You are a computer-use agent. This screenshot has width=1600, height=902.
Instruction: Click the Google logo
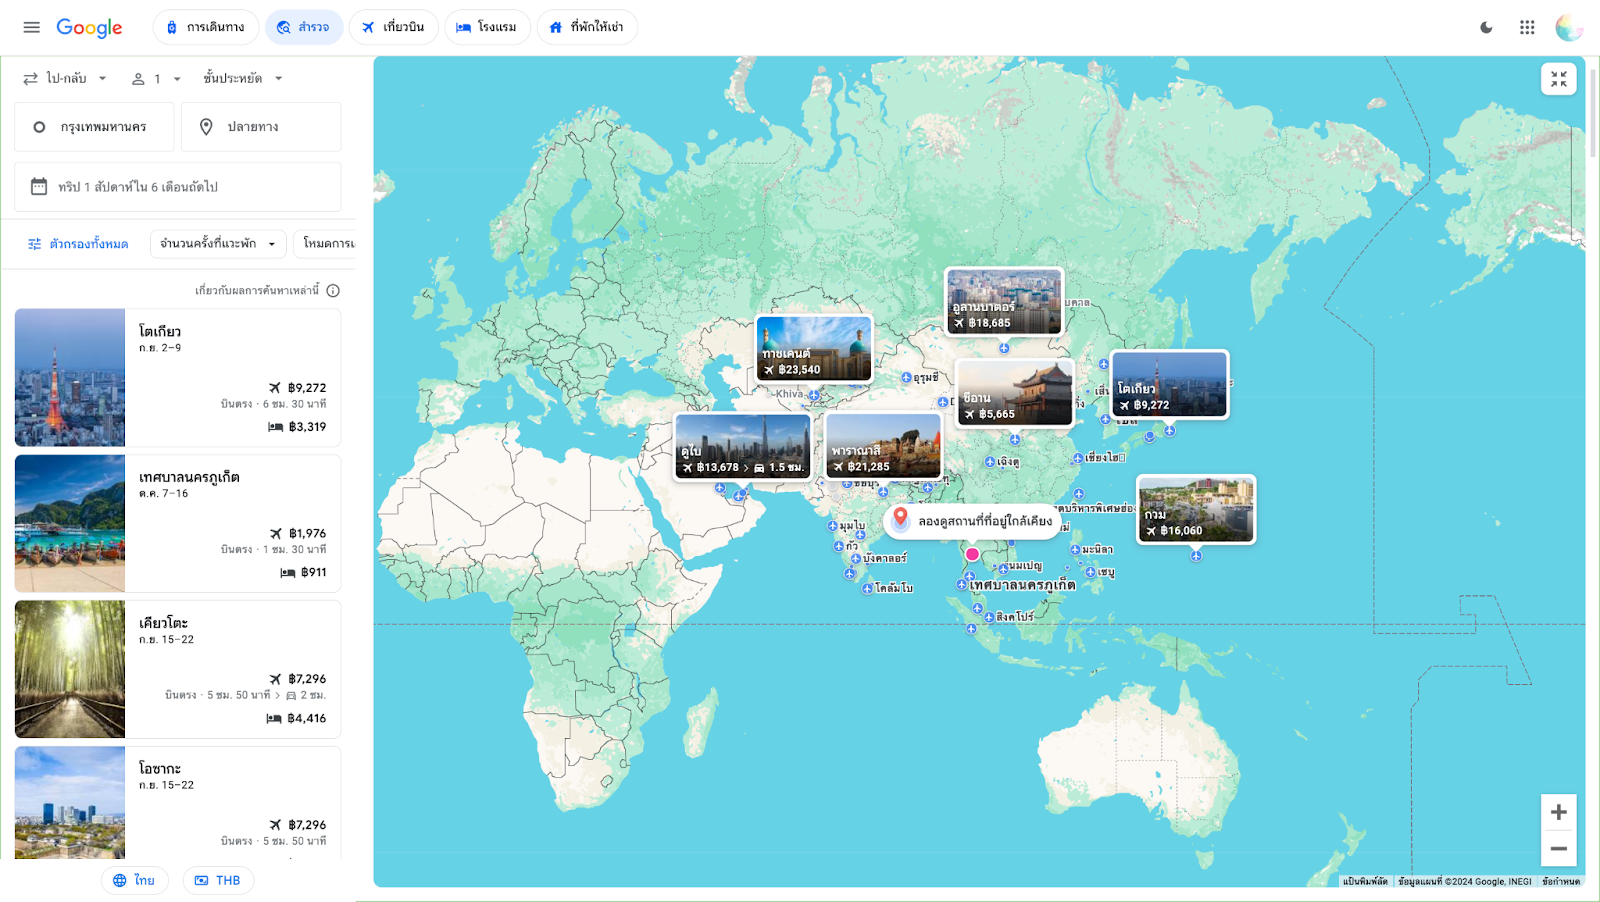pos(89,28)
